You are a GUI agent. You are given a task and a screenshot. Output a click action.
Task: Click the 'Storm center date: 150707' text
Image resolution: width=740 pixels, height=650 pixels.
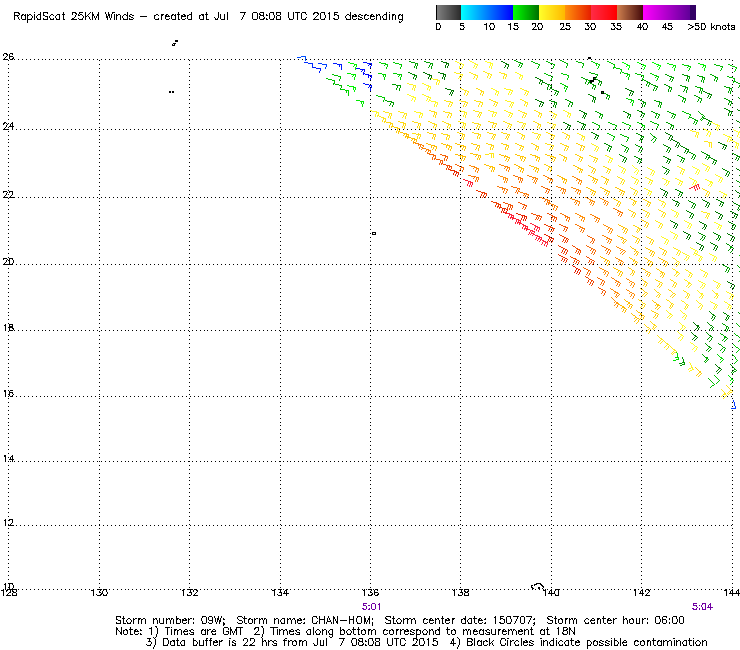460,620
